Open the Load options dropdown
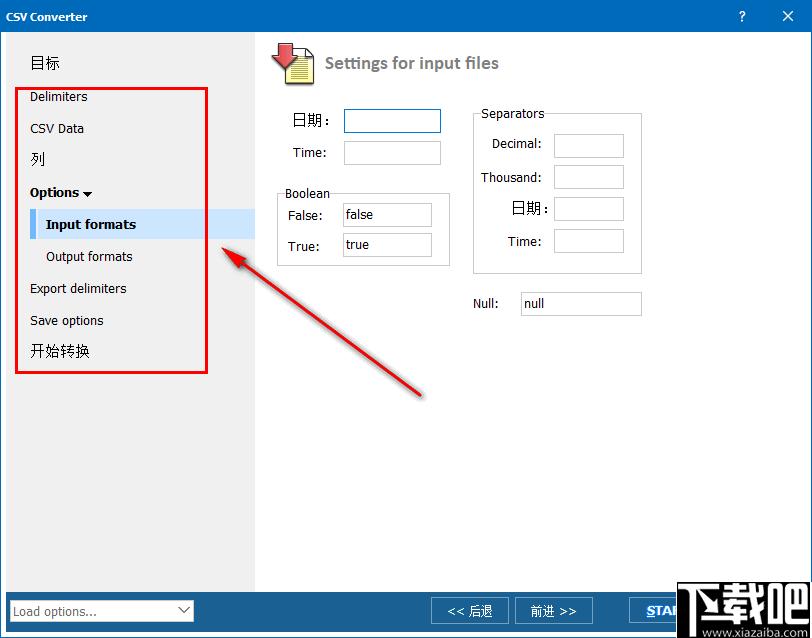The width and height of the screenshot is (812, 638). (102, 611)
